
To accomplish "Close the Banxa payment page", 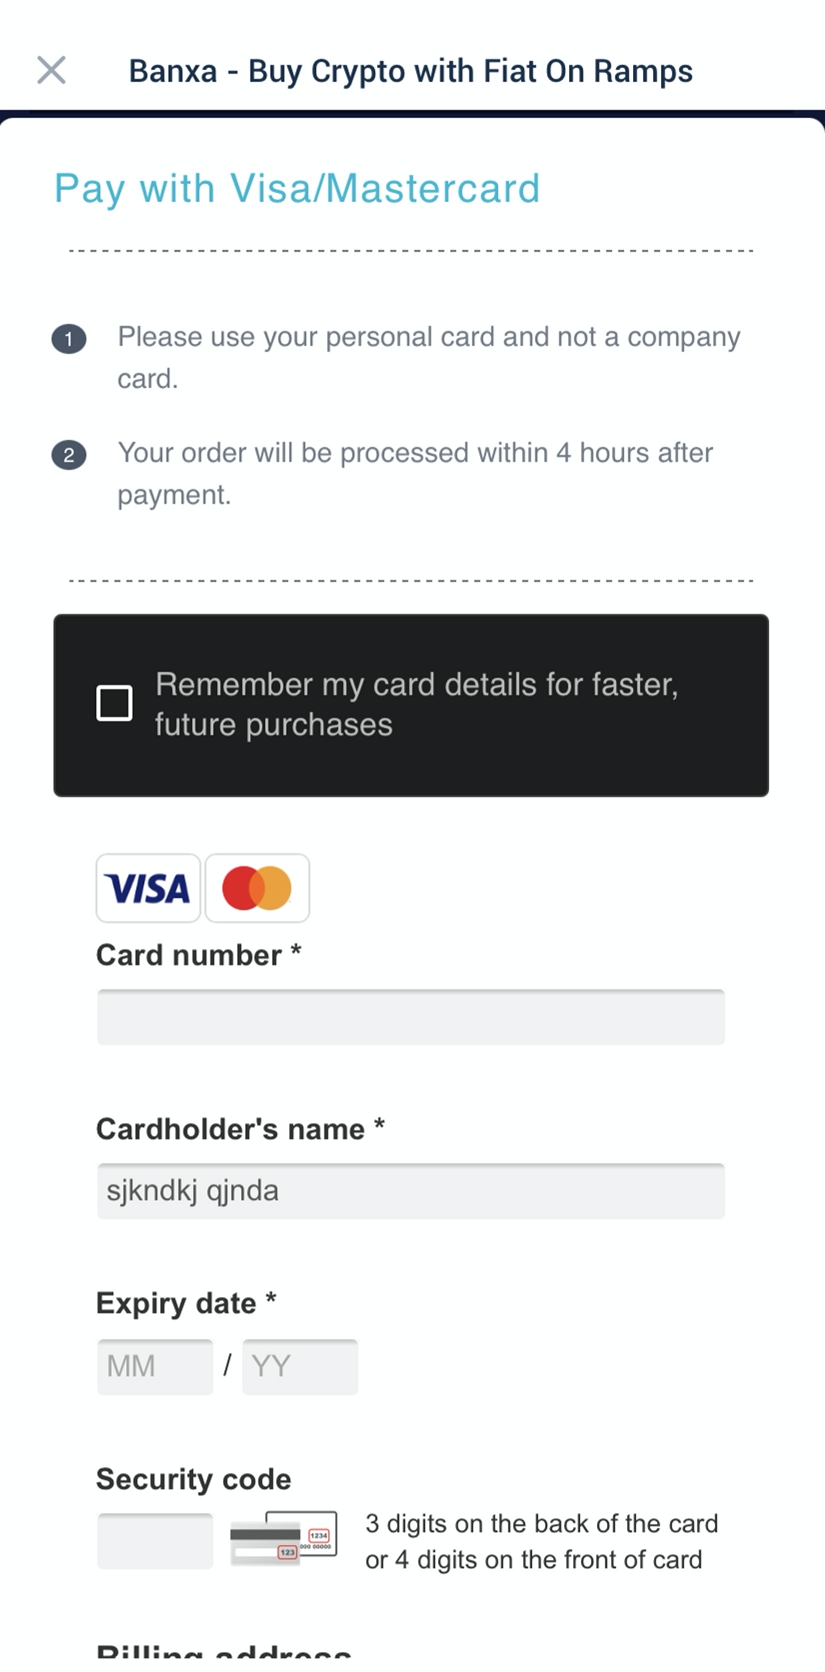I will (51, 70).
